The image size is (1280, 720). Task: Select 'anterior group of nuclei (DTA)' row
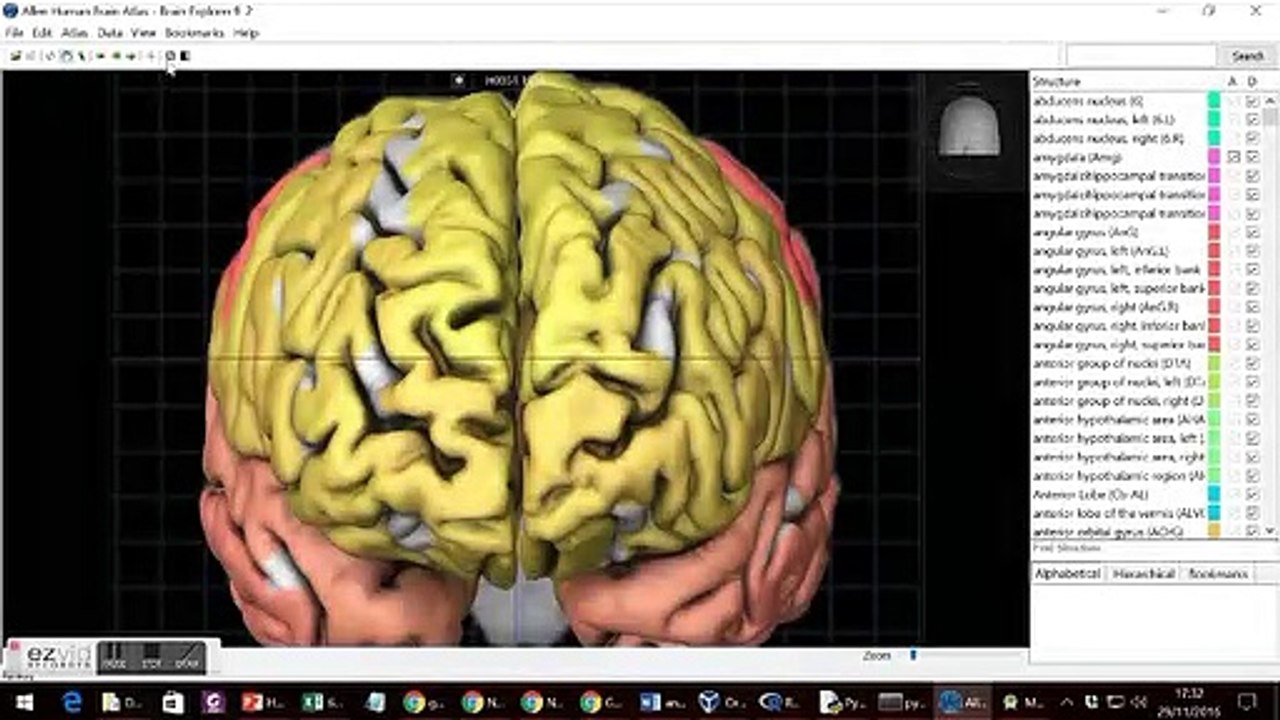point(1148,363)
